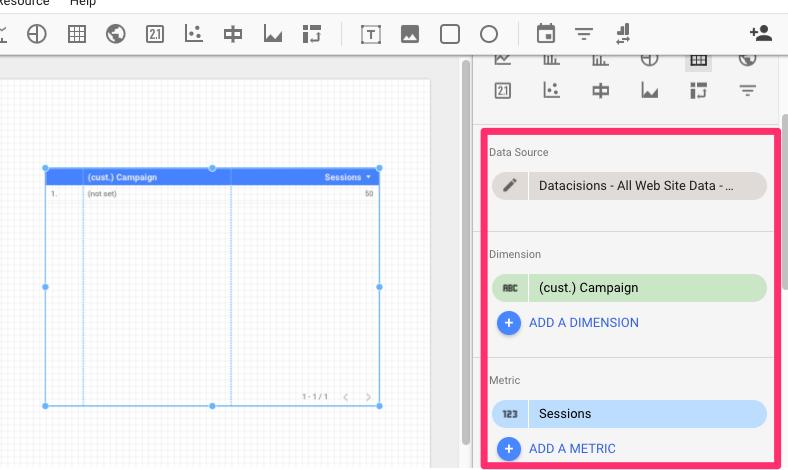The width and height of the screenshot is (788, 470).
Task: Switch chart type to scatter in side panel
Action: click(551, 90)
